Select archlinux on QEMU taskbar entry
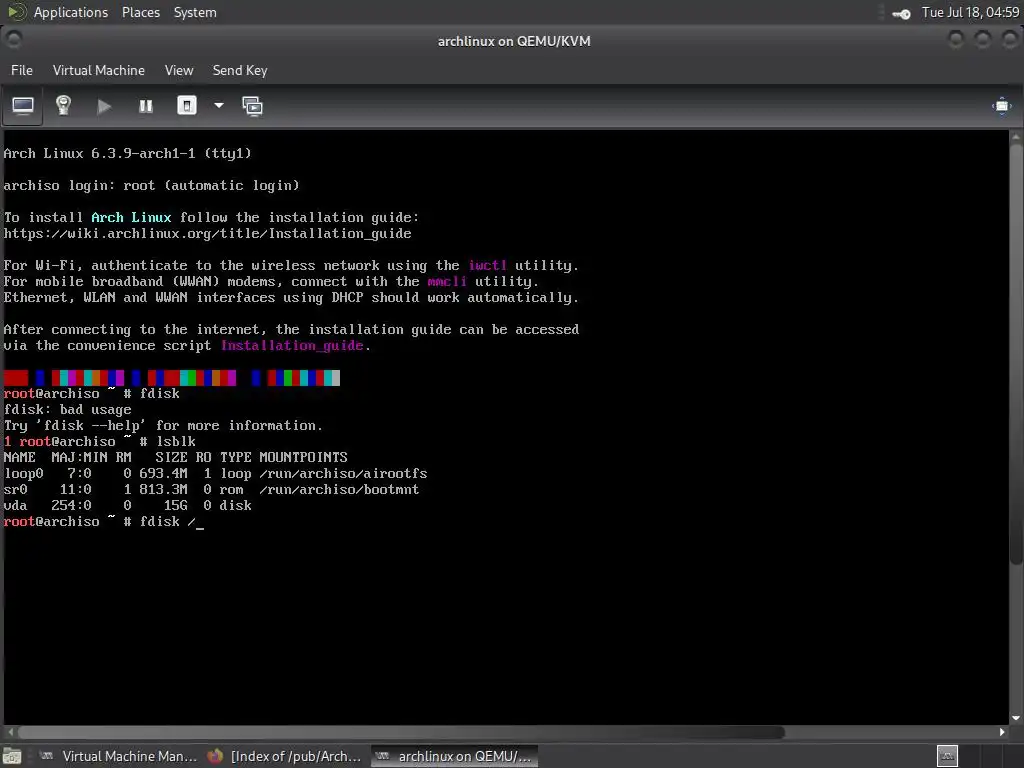Screen dimensions: 1024x768 tap(455, 756)
